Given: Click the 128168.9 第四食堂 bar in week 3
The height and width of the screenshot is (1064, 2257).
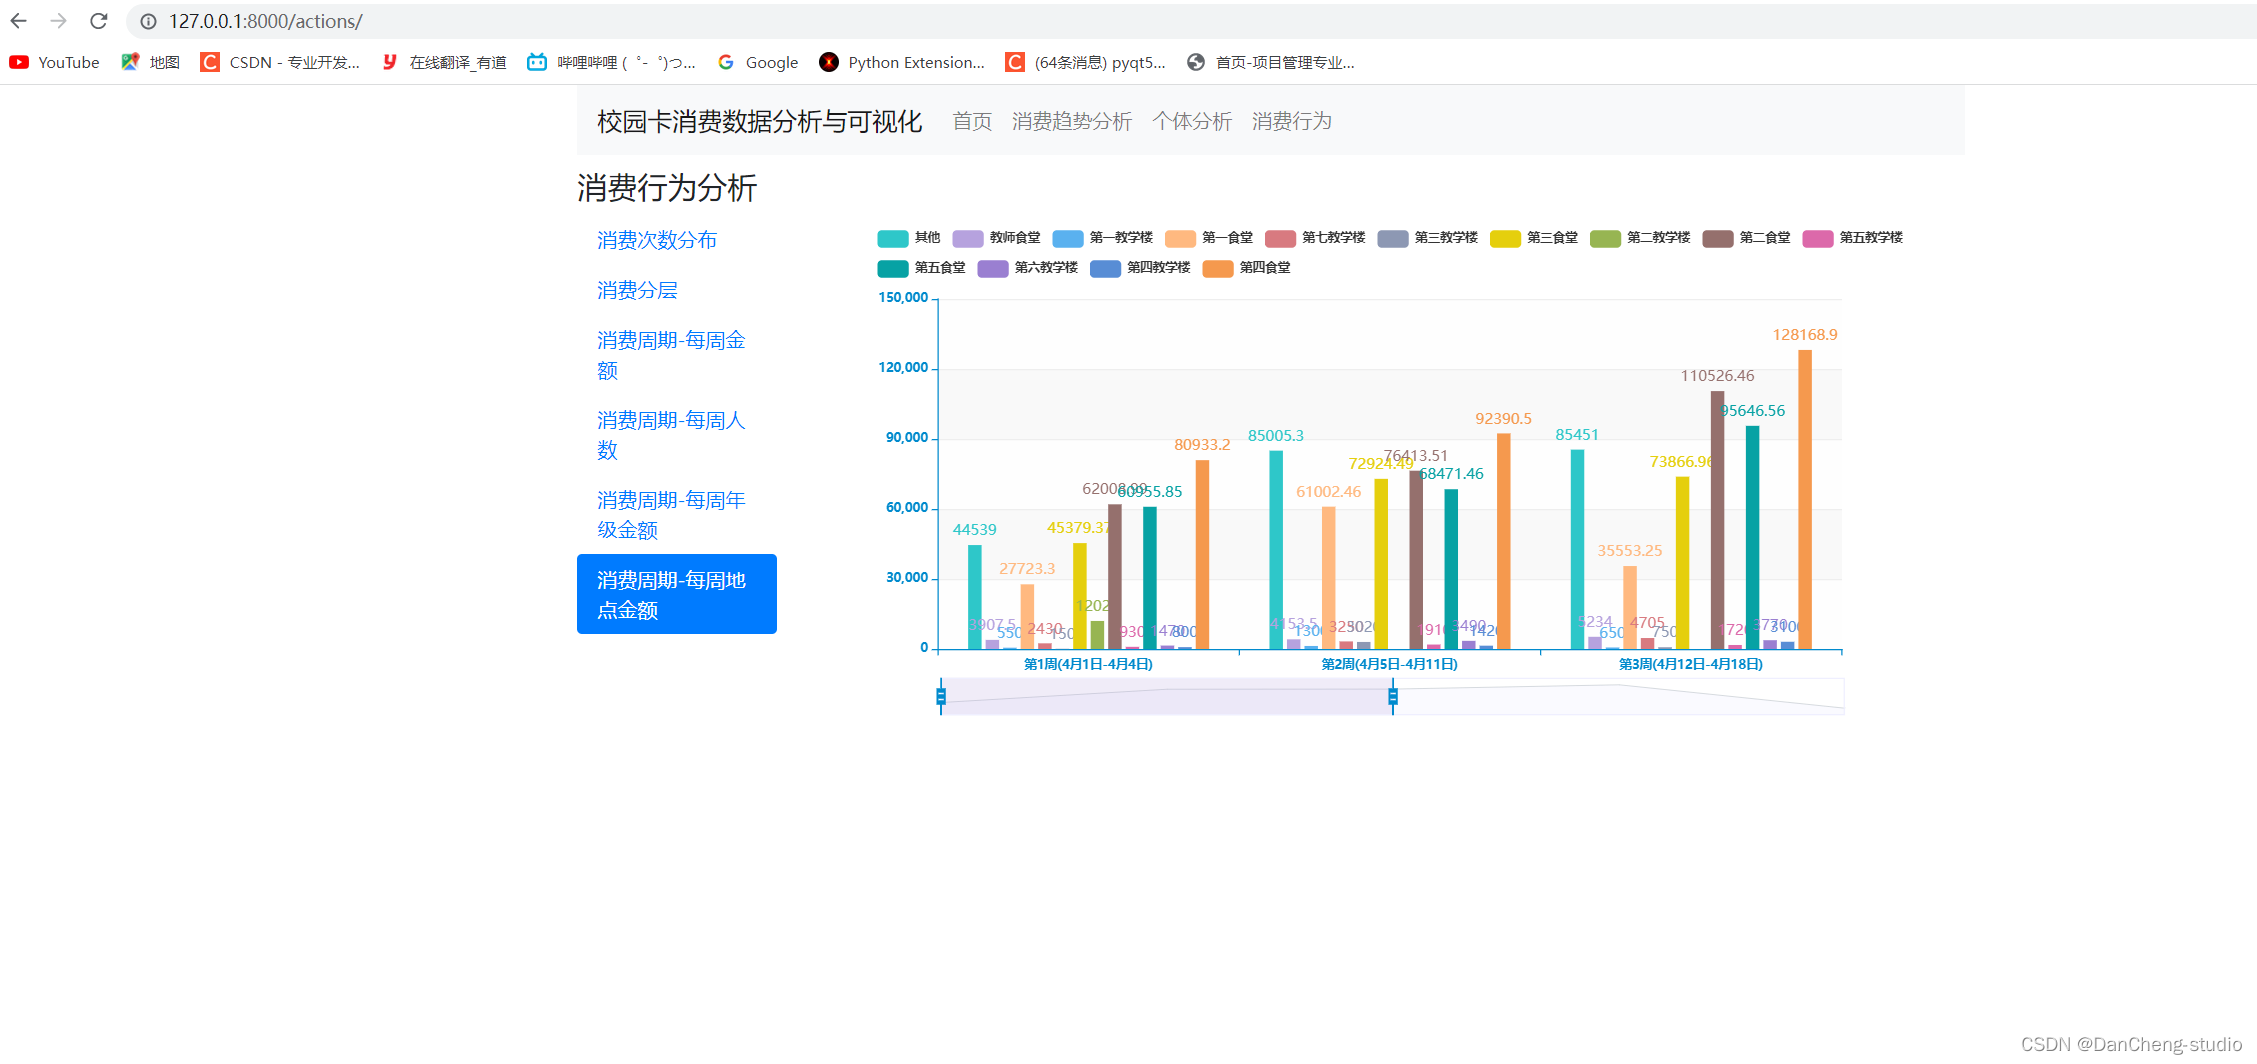Looking at the screenshot, I should tap(1805, 499).
